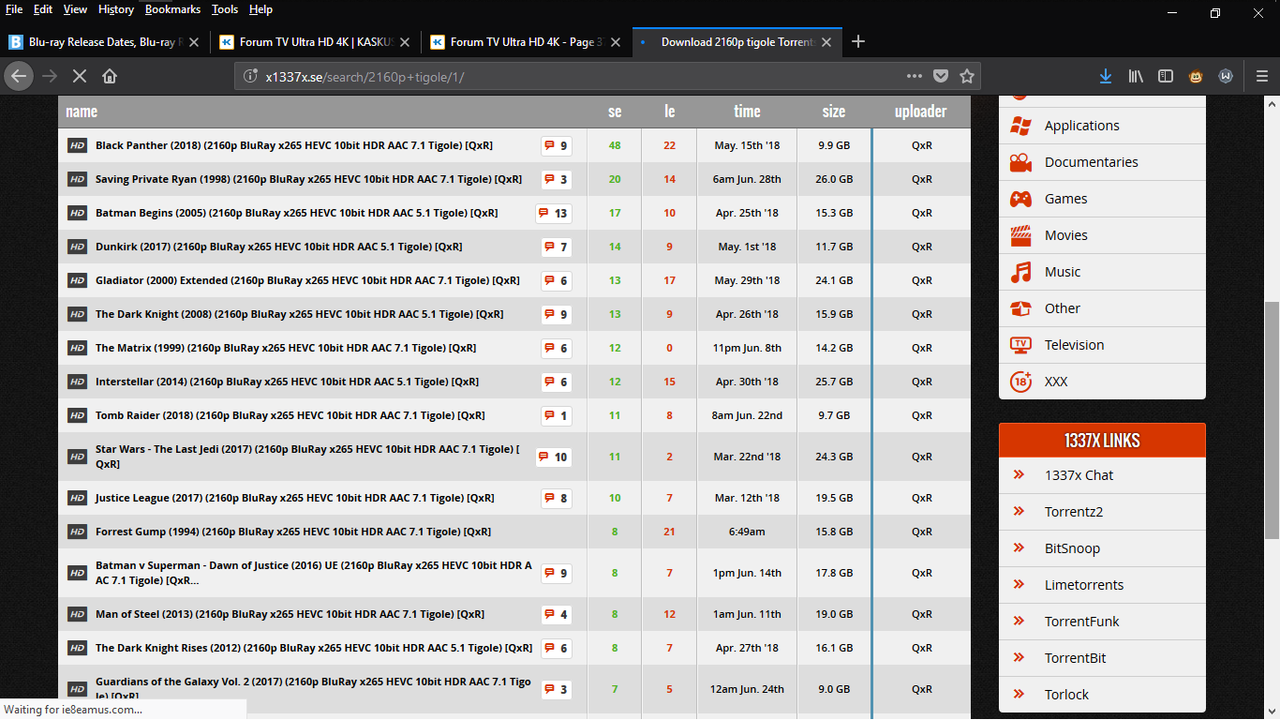
Task: Open the History menu
Action: [x=116, y=9]
